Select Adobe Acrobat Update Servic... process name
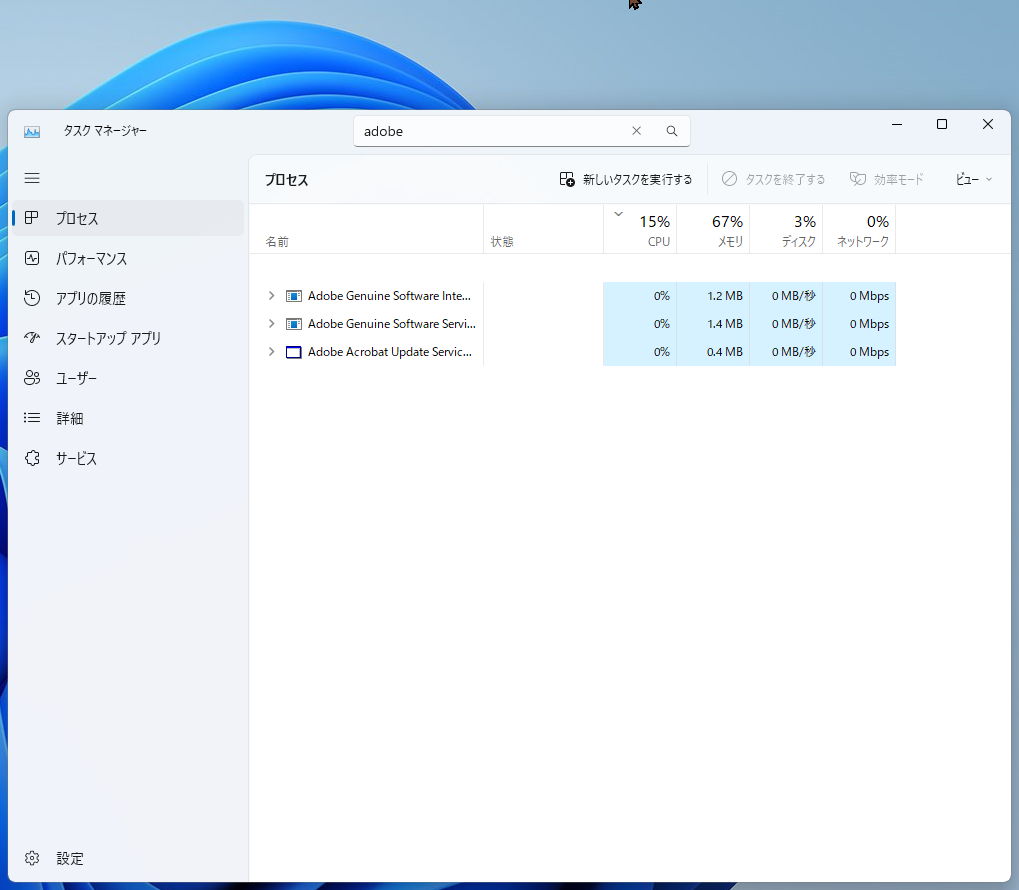The image size is (1019, 890). (x=390, y=352)
